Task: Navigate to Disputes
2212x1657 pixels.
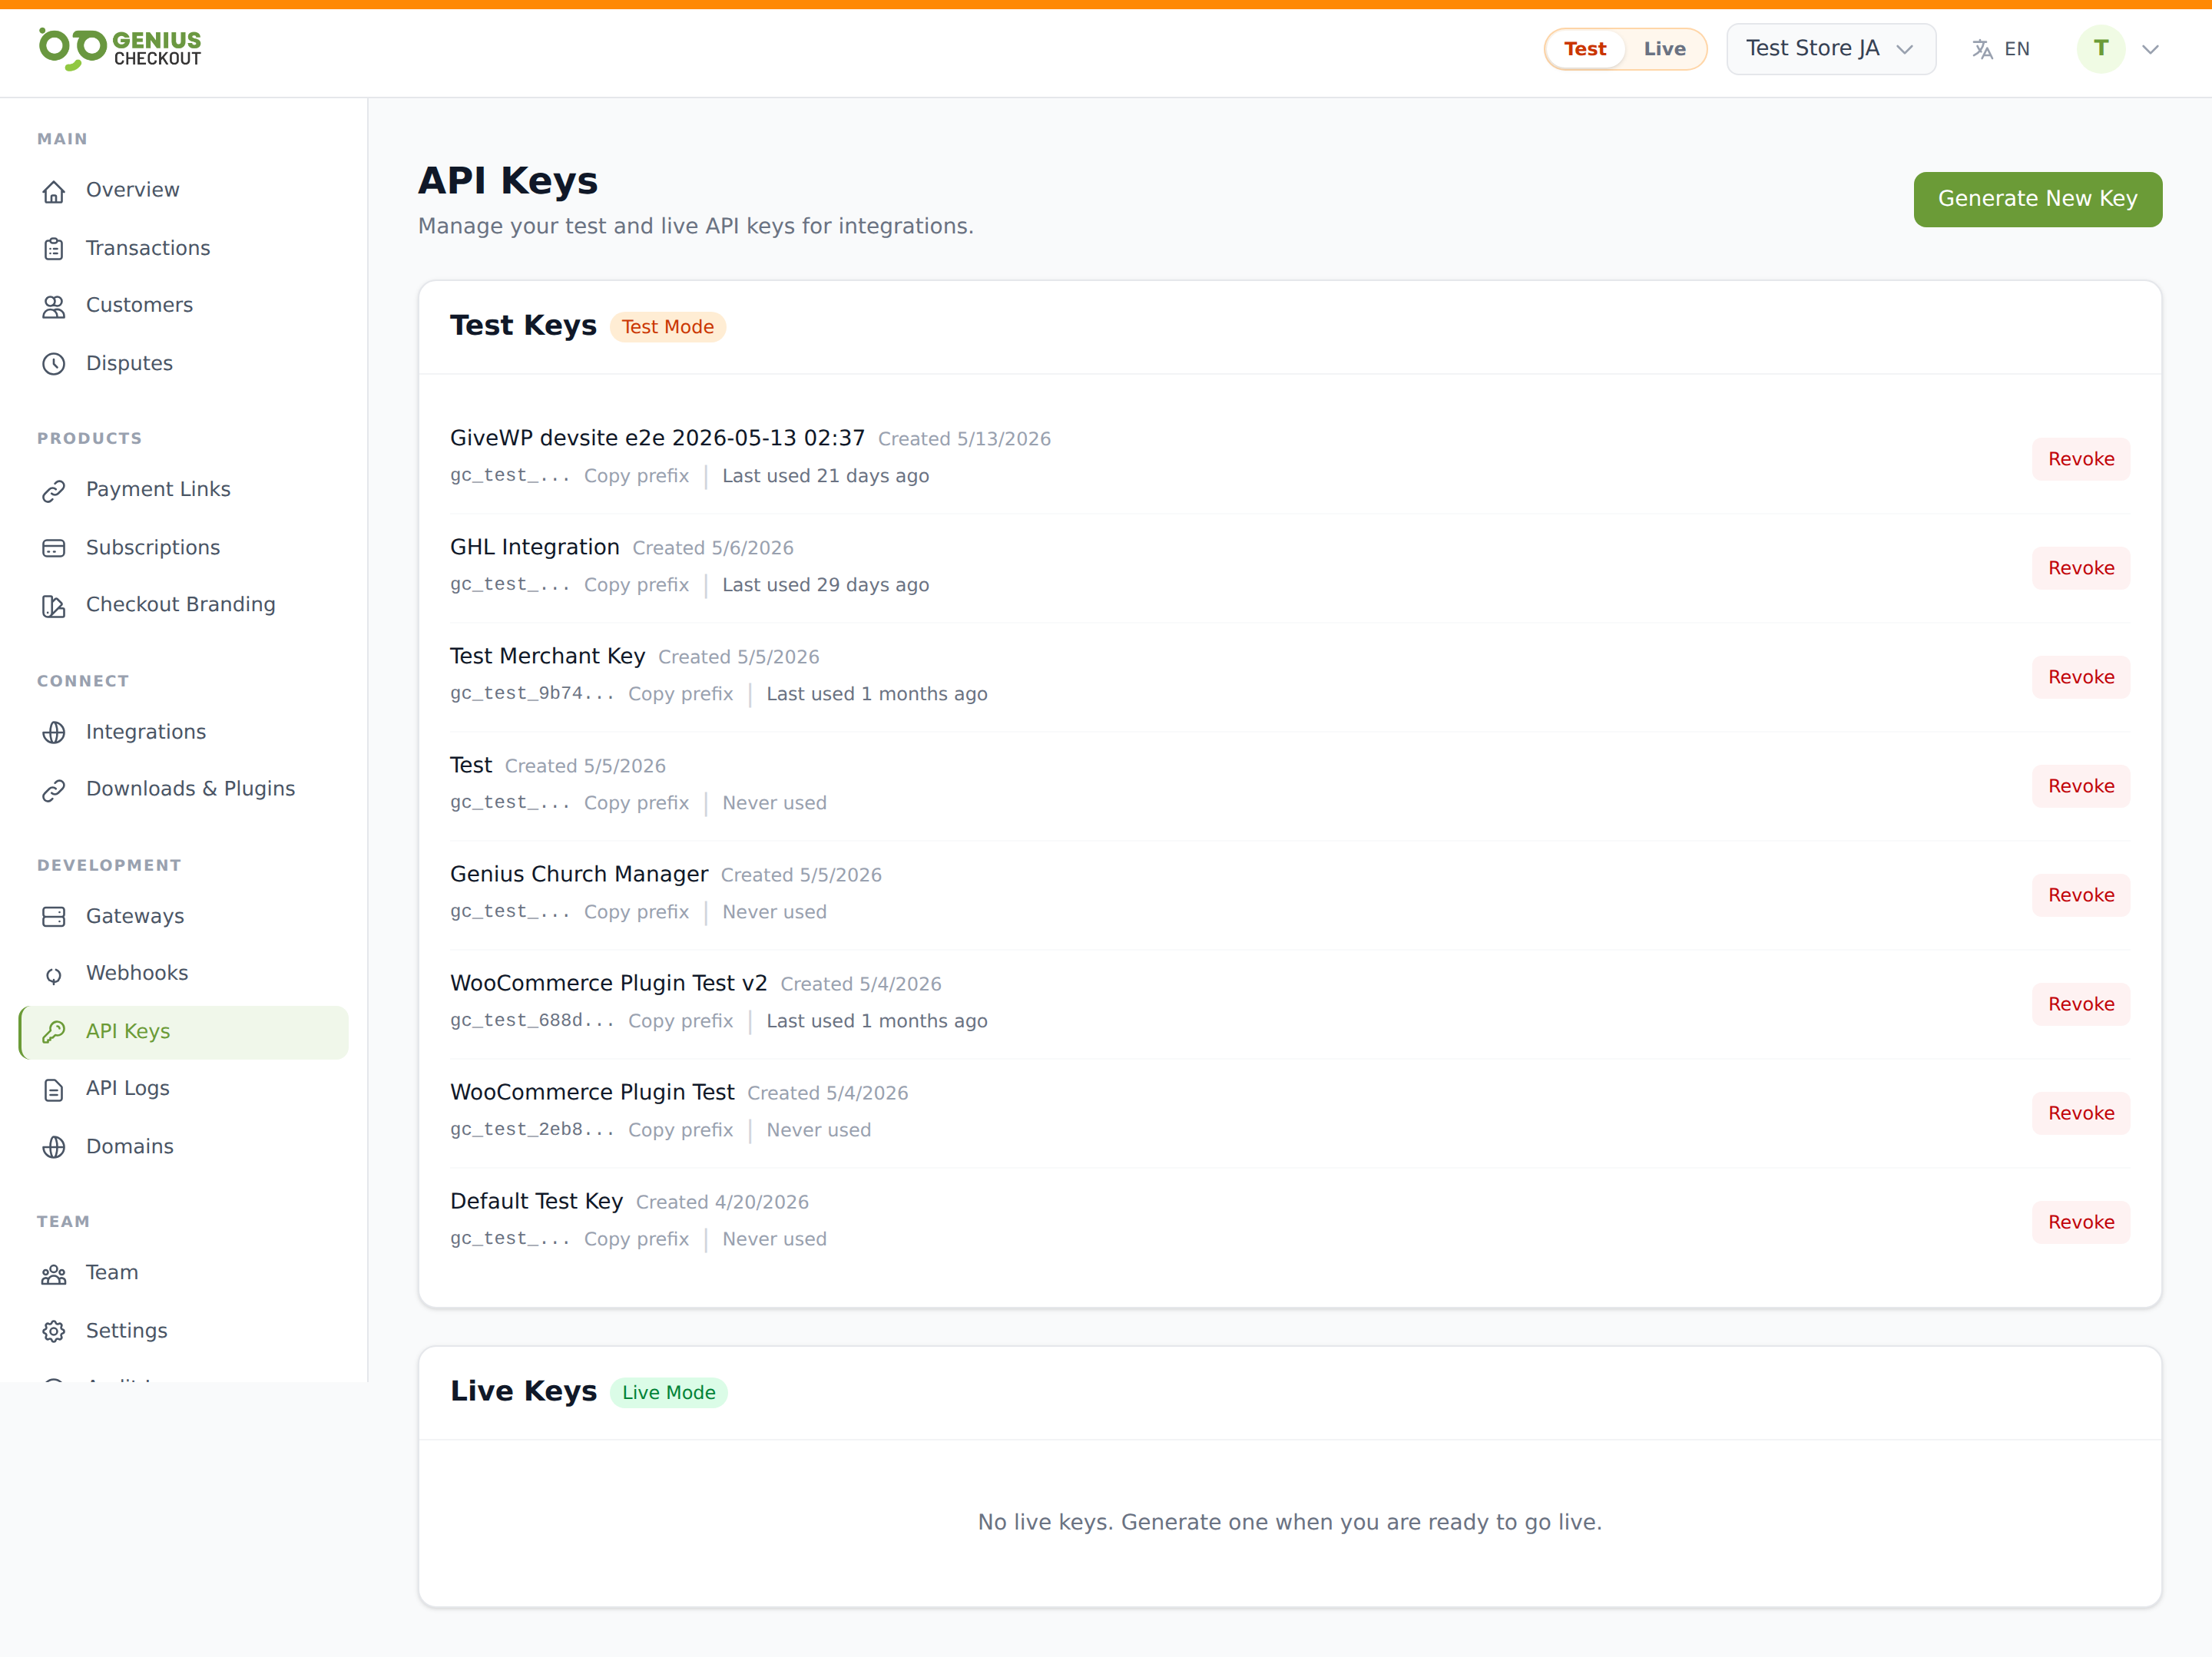Action: pyautogui.click(x=184, y=363)
